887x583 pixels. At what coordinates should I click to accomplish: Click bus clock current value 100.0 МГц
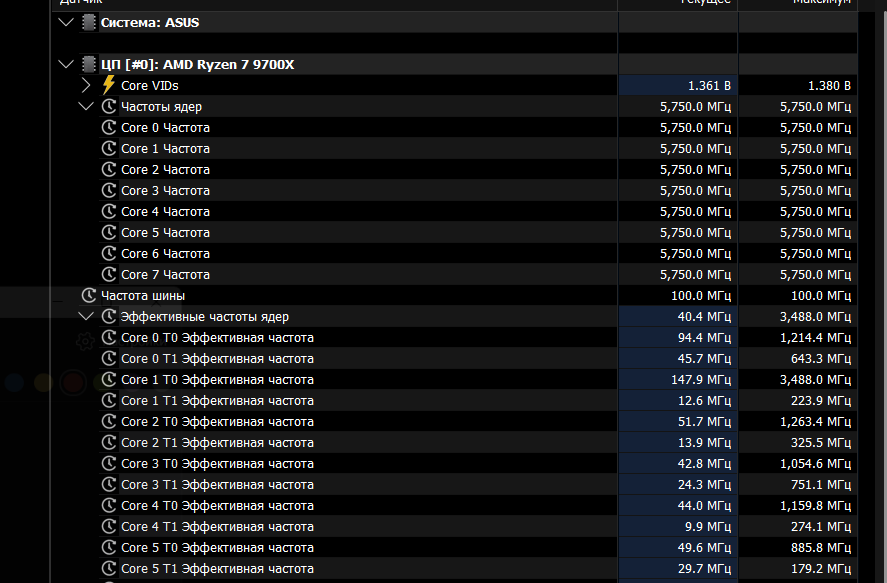click(701, 296)
